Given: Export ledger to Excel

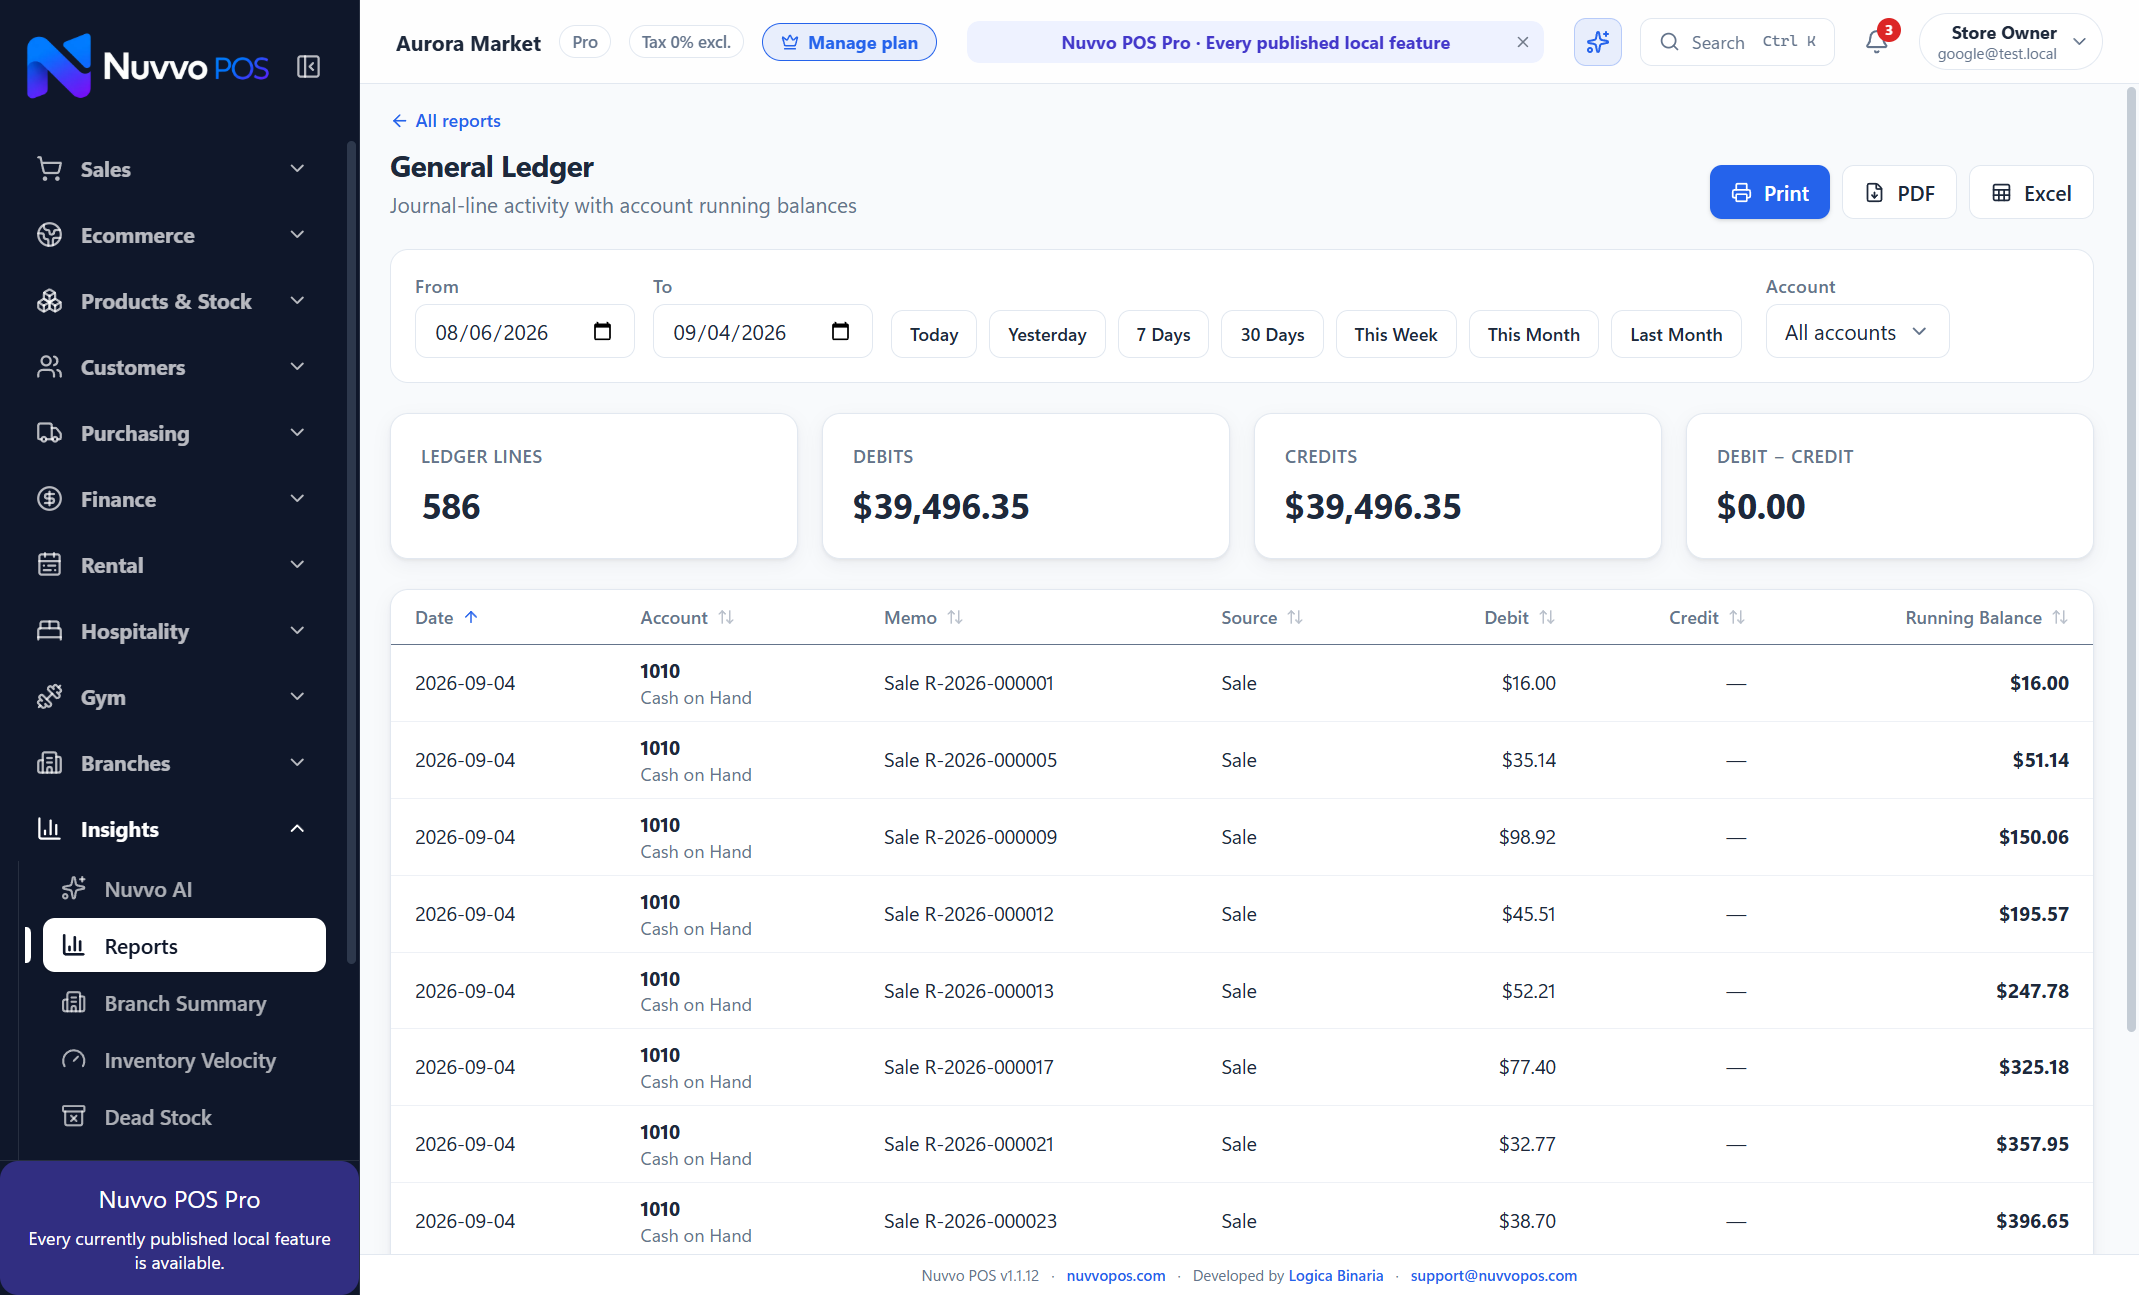Looking at the screenshot, I should (x=2031, y=193).
